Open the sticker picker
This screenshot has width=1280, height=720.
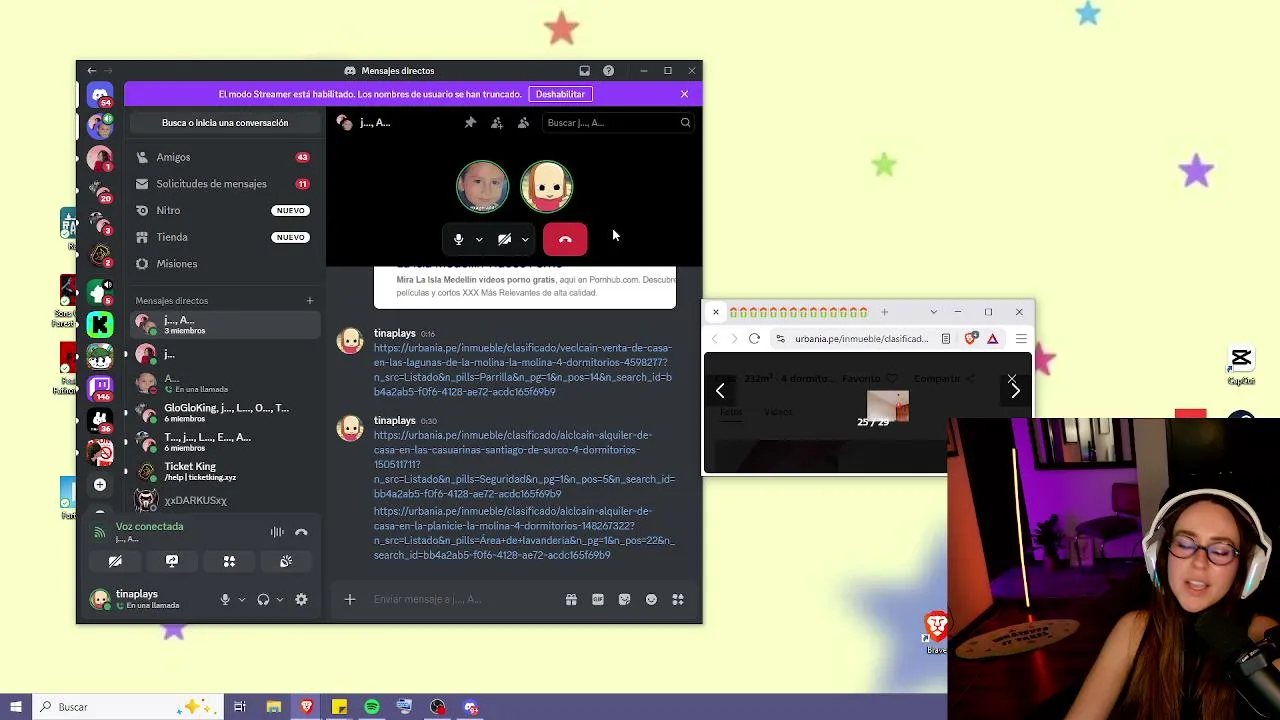click(x=625, y=600)
